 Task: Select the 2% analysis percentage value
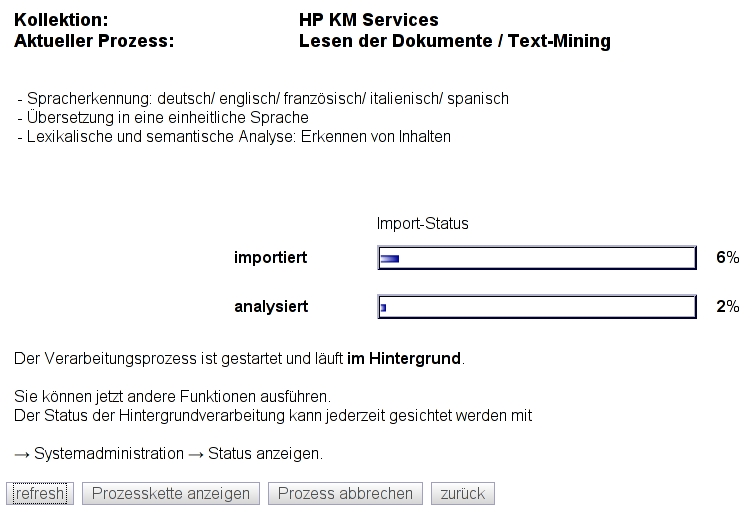pos(727,307)
